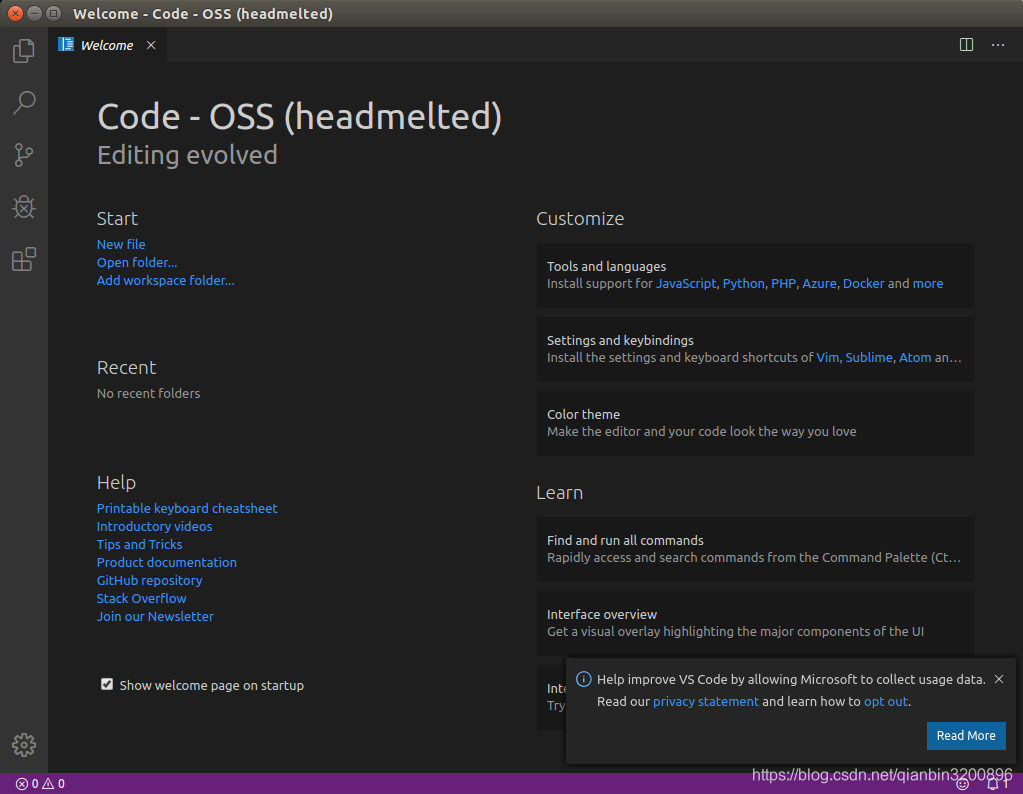1023x794 pixels.
Task: Minimize the Code - OSS window
Action: [35, 13]
